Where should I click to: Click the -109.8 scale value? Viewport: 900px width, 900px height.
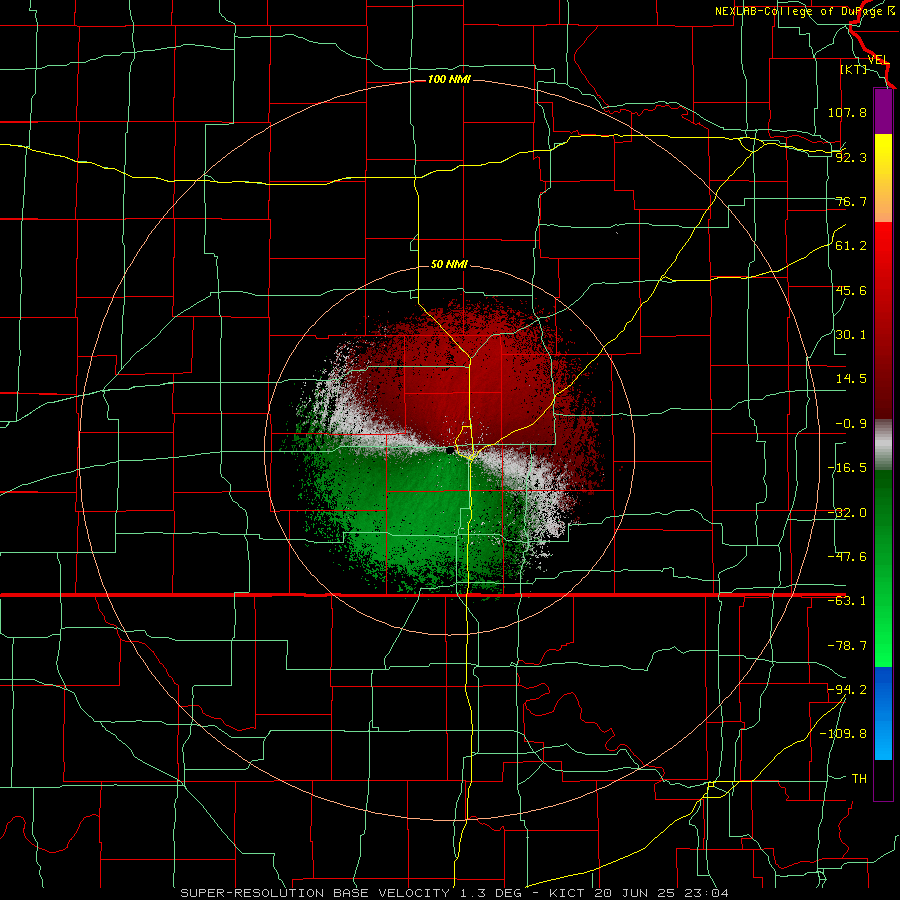pos(843,734)
